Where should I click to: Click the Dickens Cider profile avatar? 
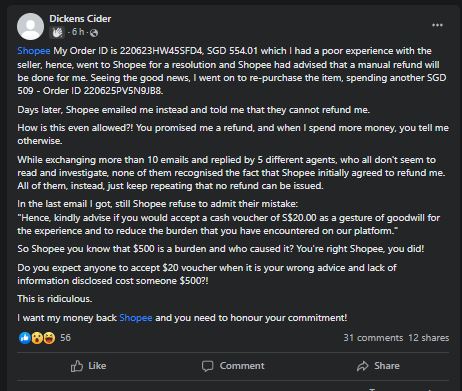pos(30,26)
